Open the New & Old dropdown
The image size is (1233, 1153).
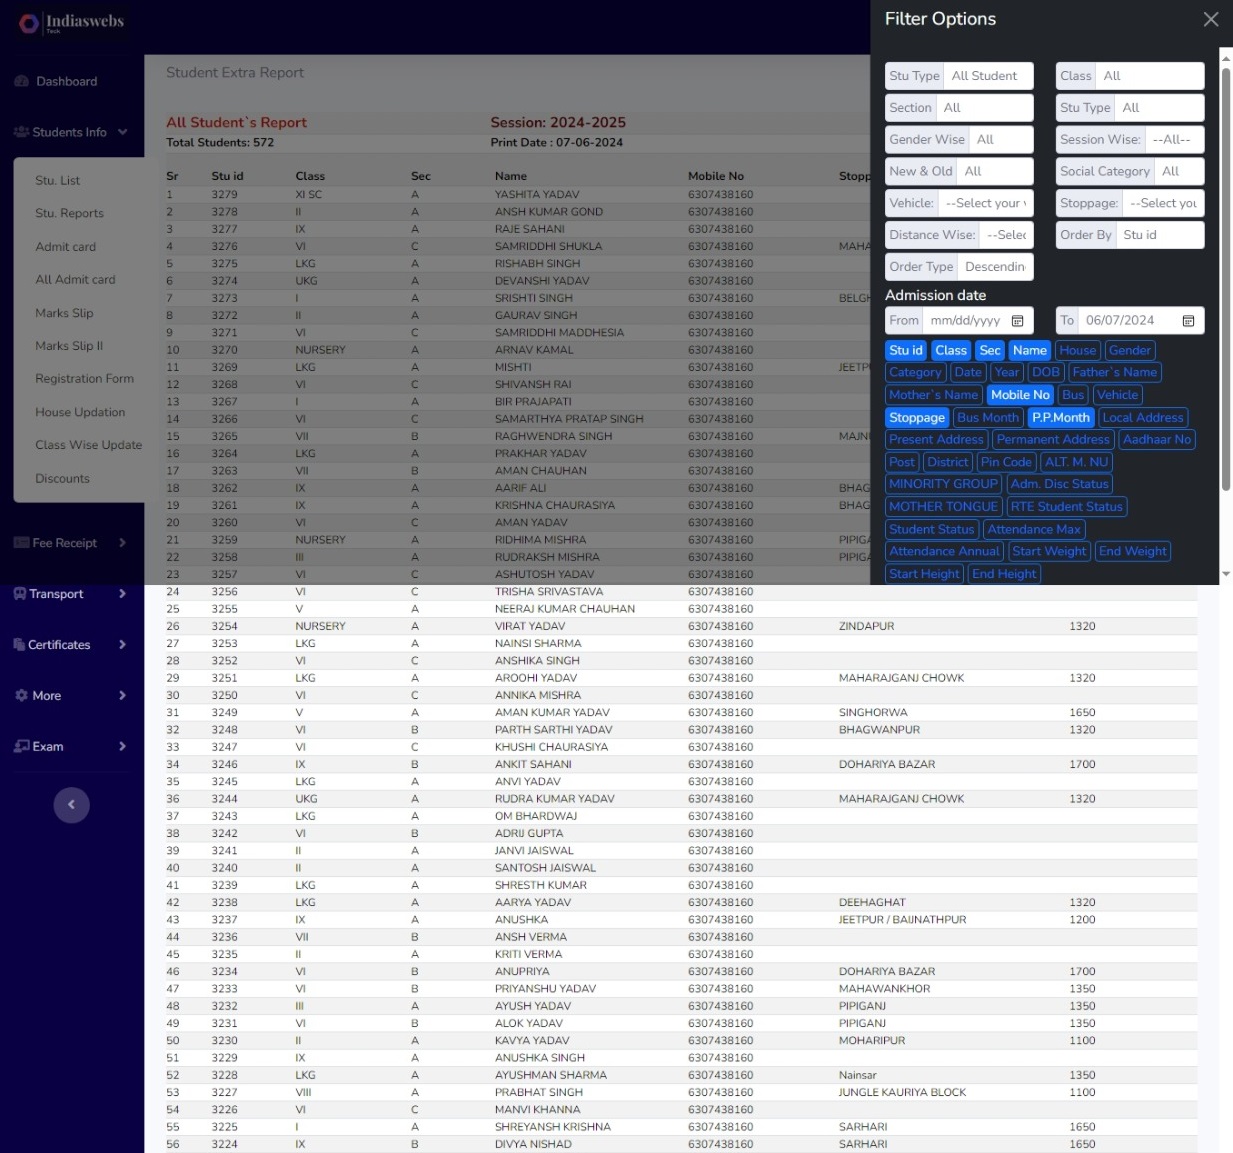click(x=995, y=172)
